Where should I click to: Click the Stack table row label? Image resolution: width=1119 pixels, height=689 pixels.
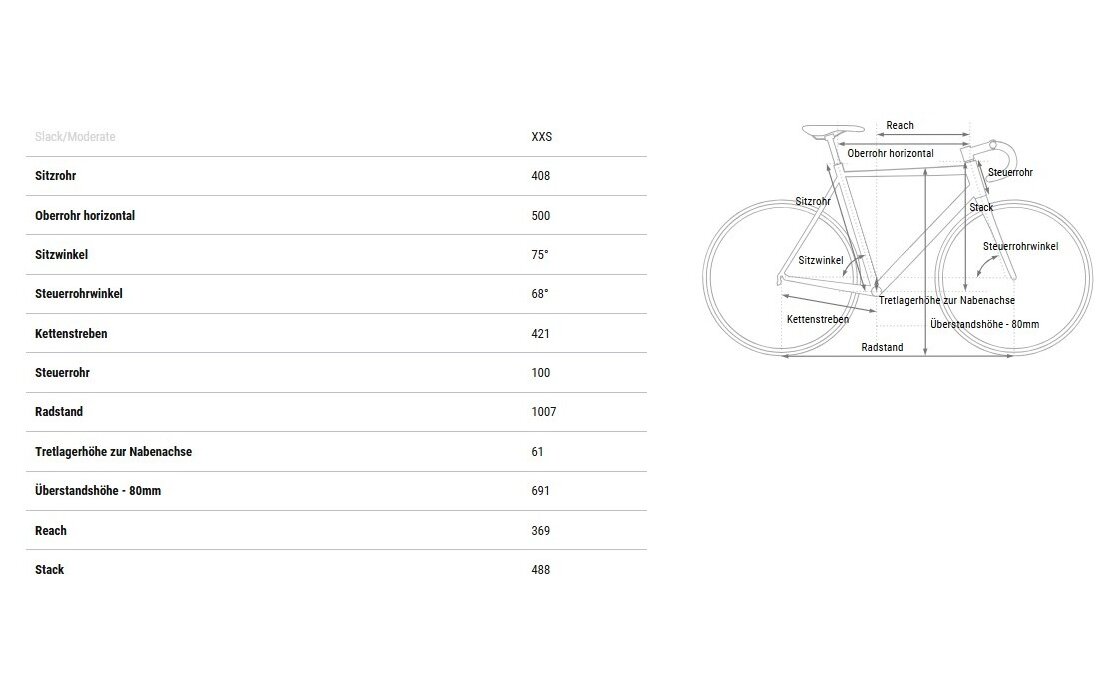click(x=49, y=570)
